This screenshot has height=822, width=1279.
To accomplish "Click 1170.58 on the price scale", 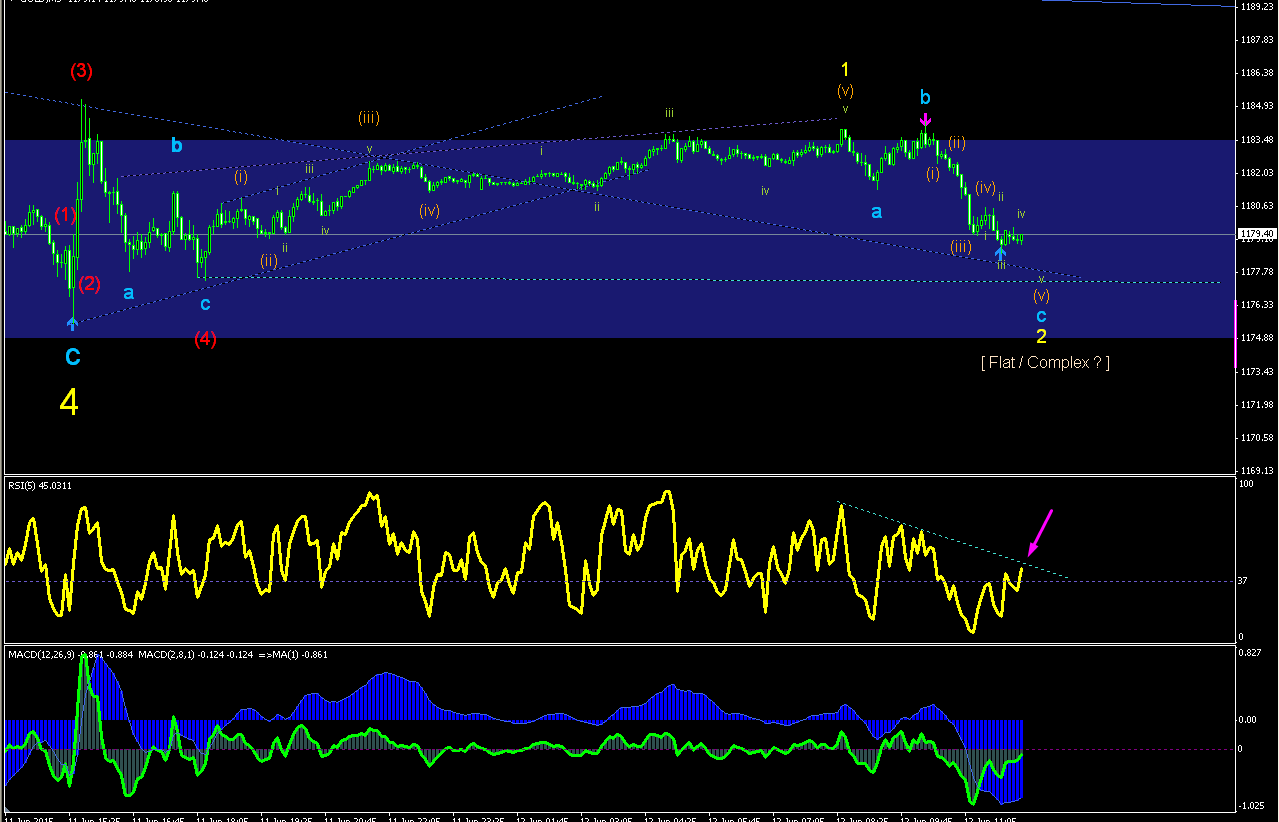I will pos(1256,438).
